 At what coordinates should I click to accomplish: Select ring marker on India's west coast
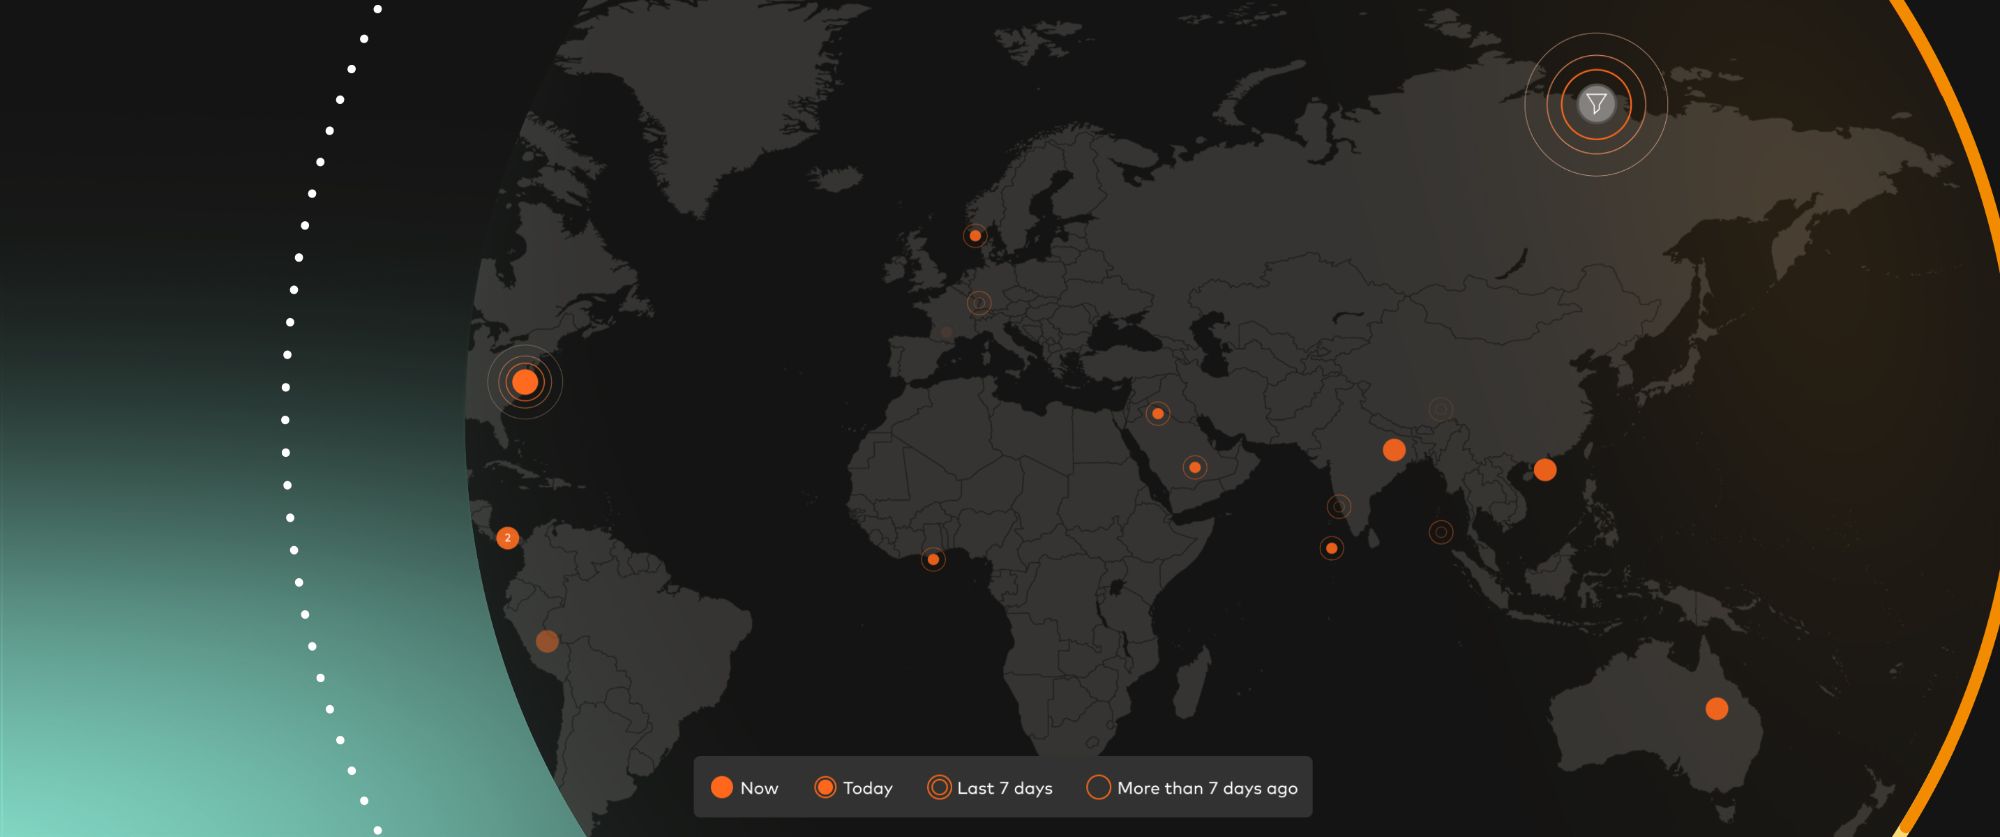coord(1339,507)
